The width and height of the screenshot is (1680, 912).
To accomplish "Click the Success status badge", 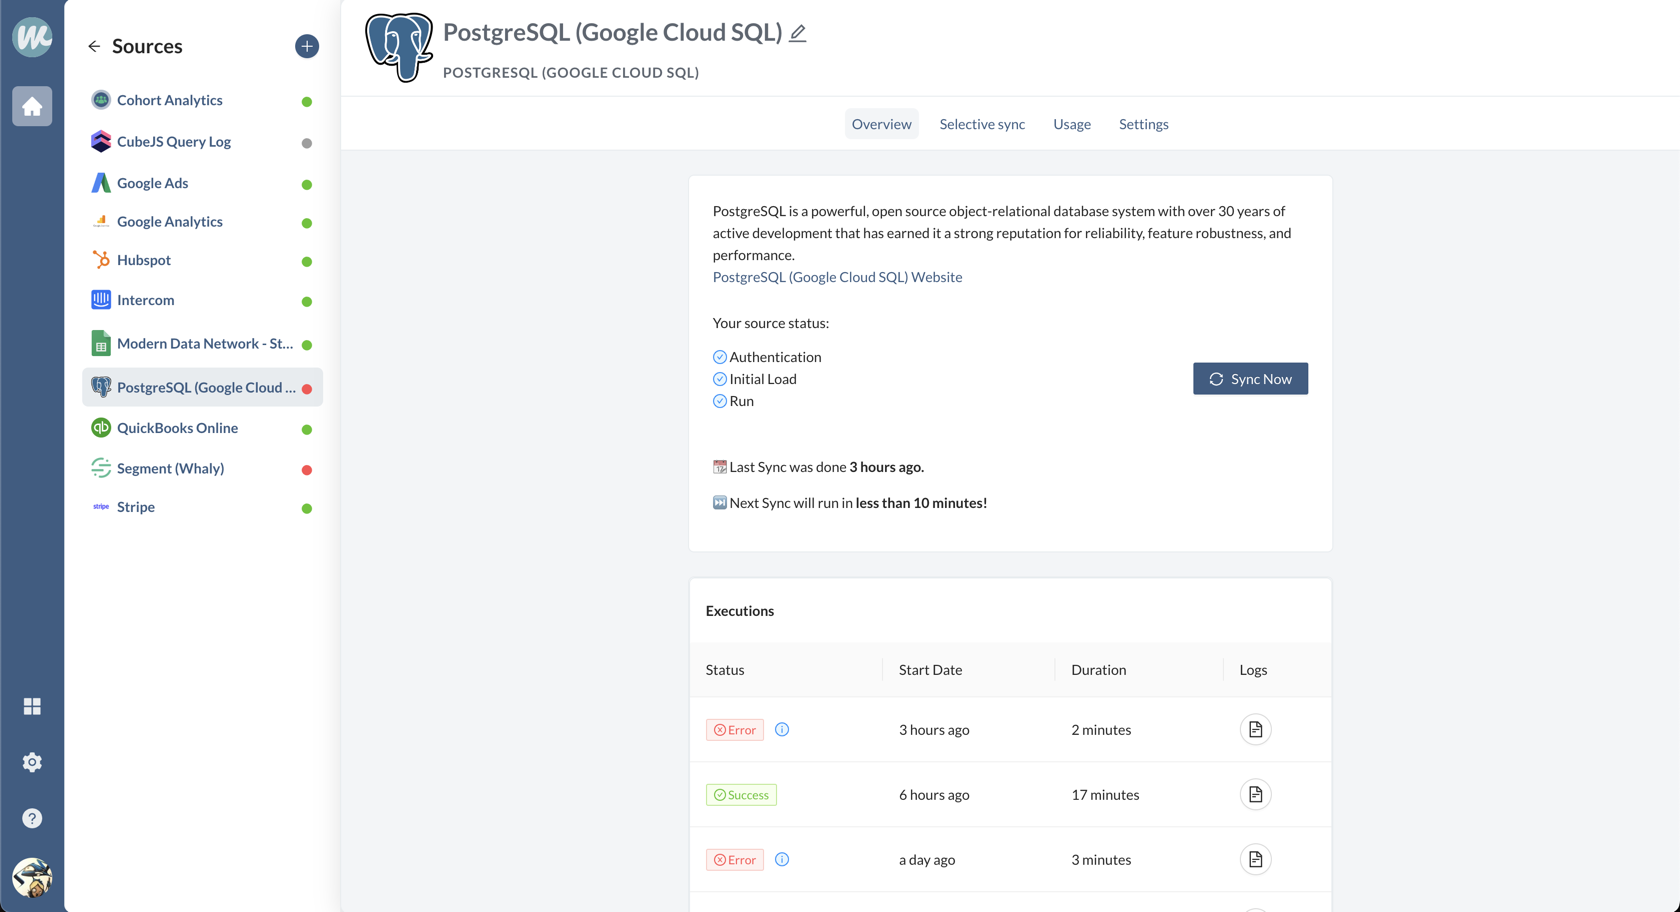I will pyautogui.click(x=741, y=795).
